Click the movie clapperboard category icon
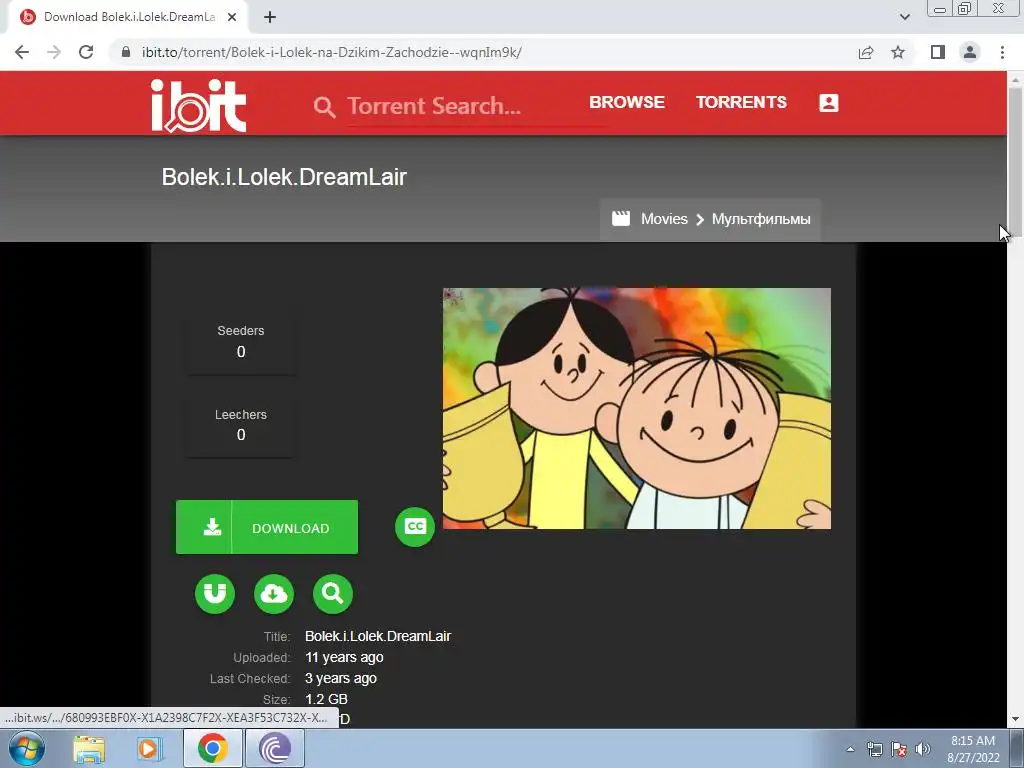 (620, 218)
